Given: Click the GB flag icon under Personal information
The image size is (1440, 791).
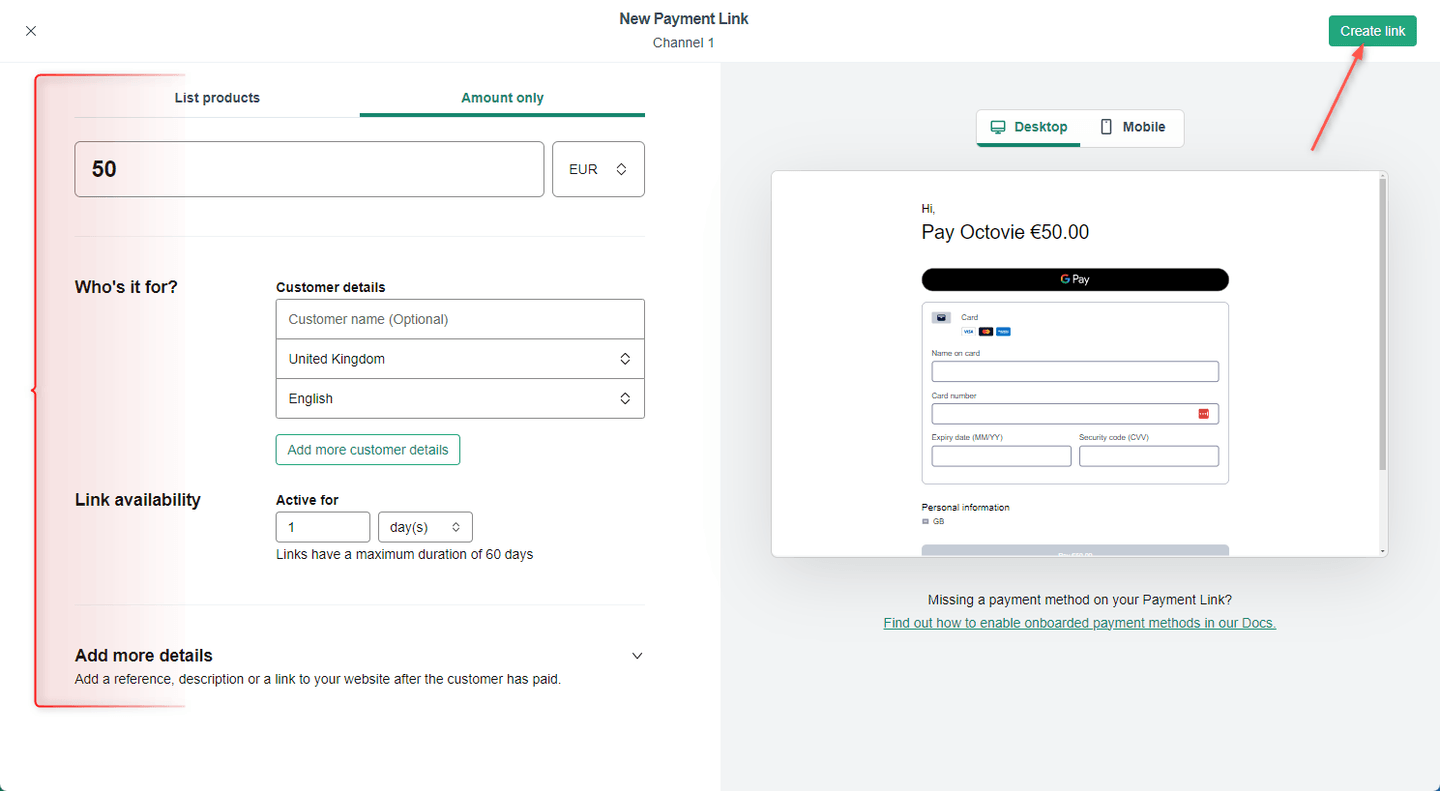Looking at the screenshot, I should (x=924, y=521).
